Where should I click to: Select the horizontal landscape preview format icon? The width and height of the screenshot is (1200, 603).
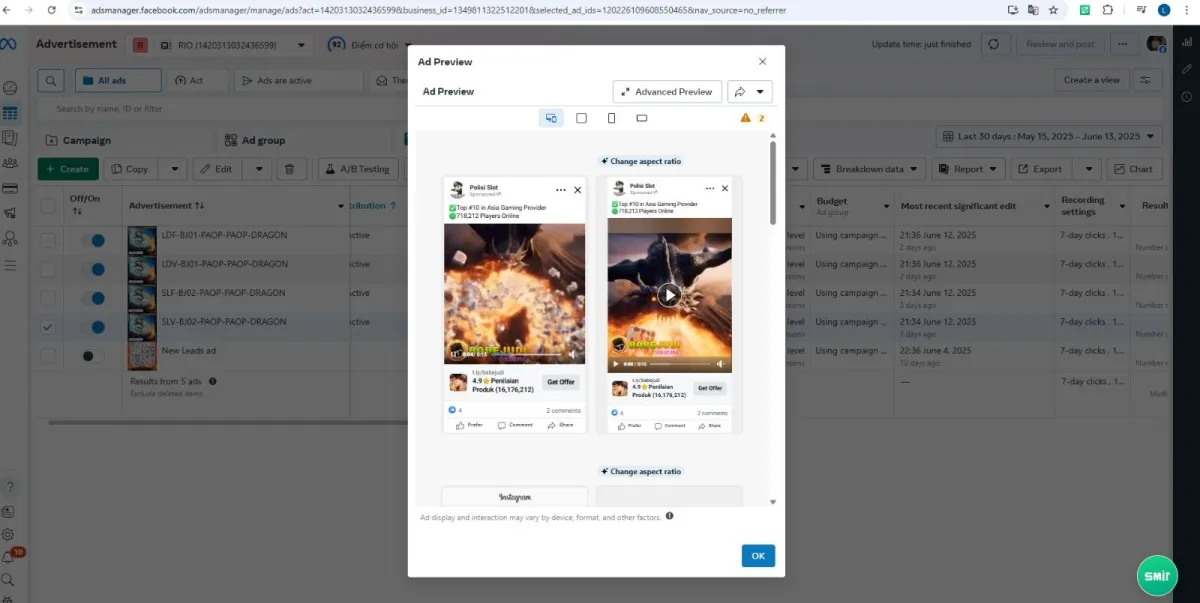pyautogui.click(x=642, y=118)
